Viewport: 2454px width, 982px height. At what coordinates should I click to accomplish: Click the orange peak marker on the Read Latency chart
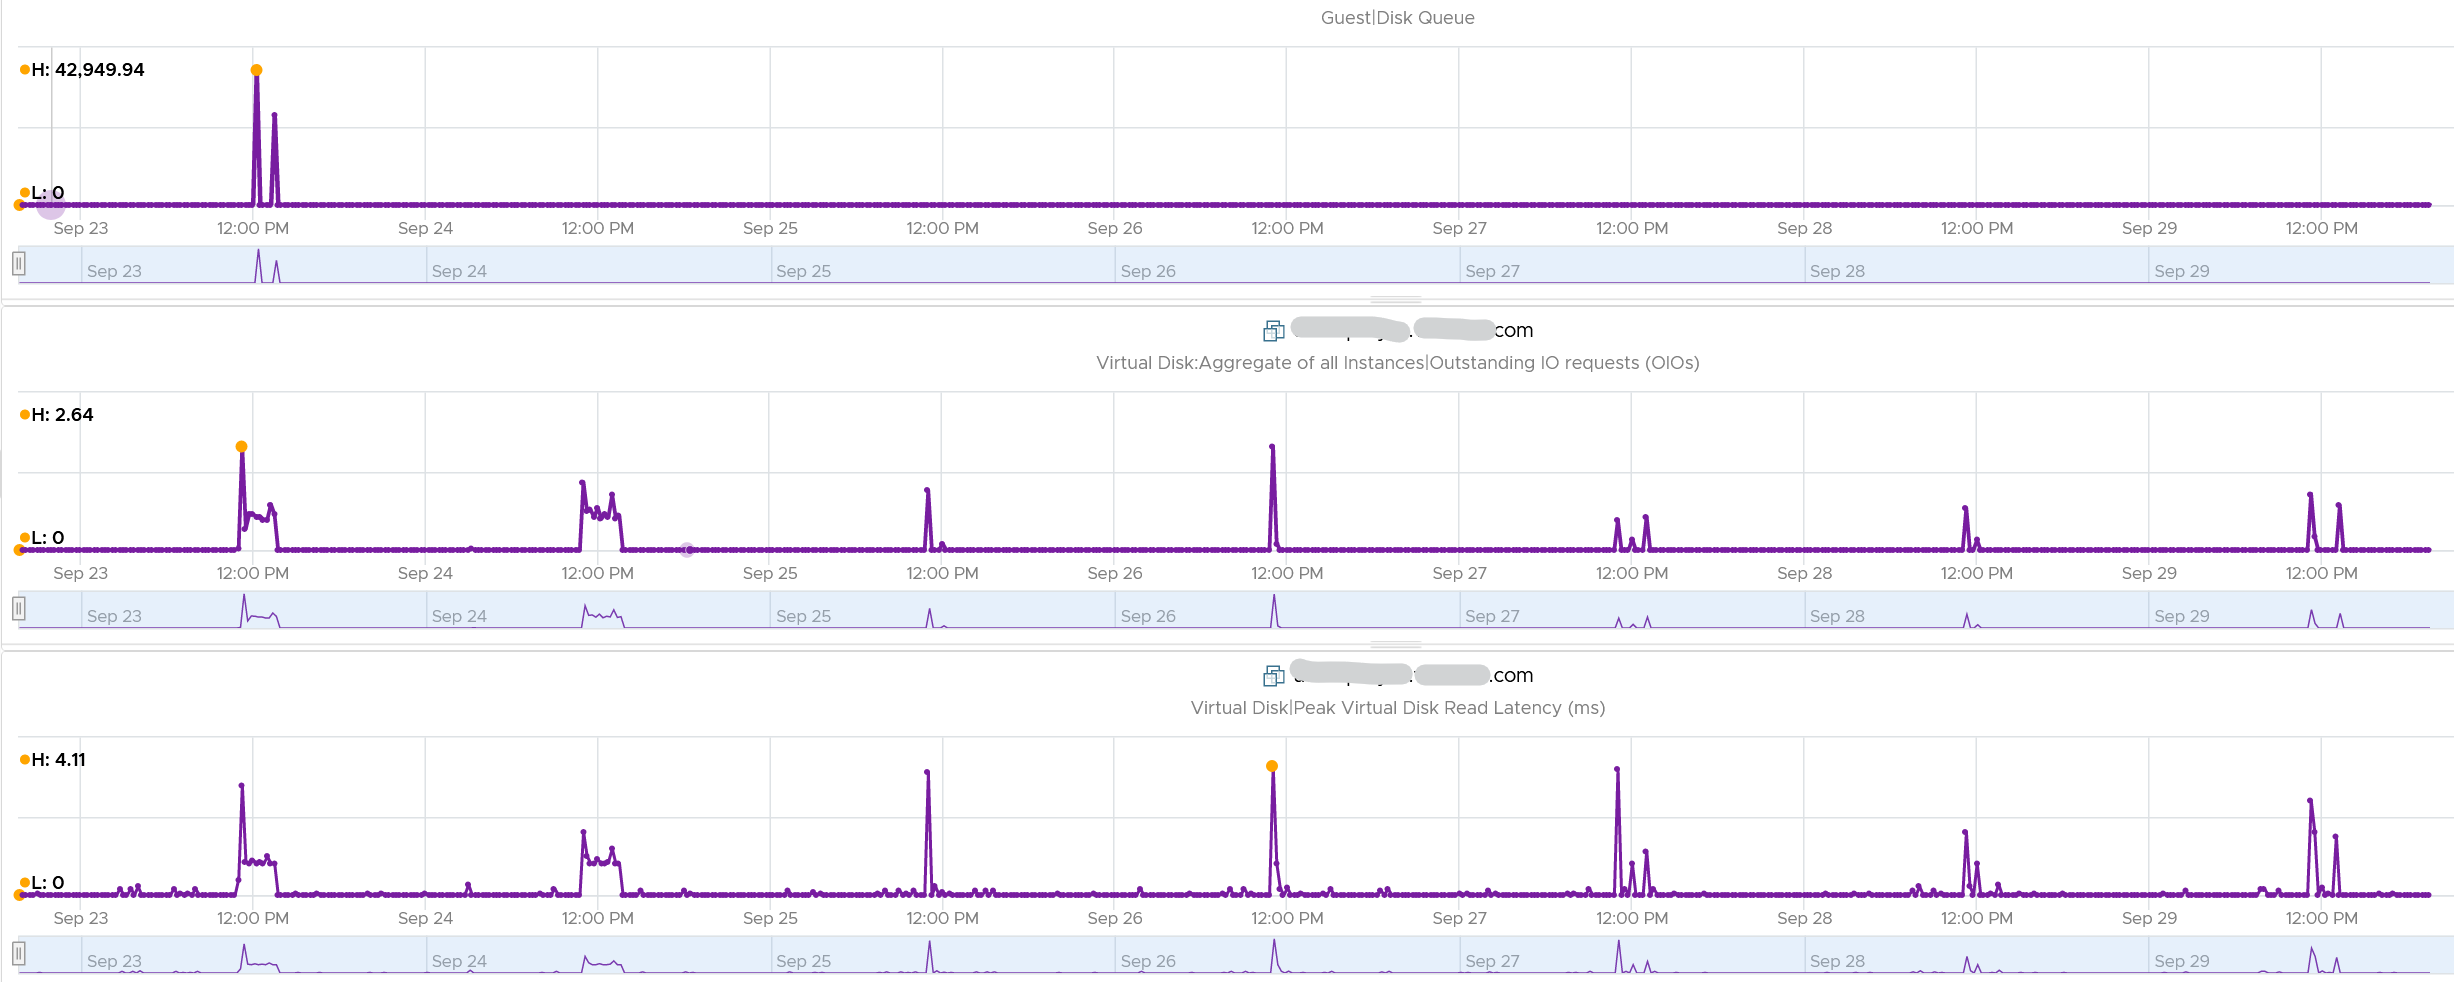(1271, 766)
